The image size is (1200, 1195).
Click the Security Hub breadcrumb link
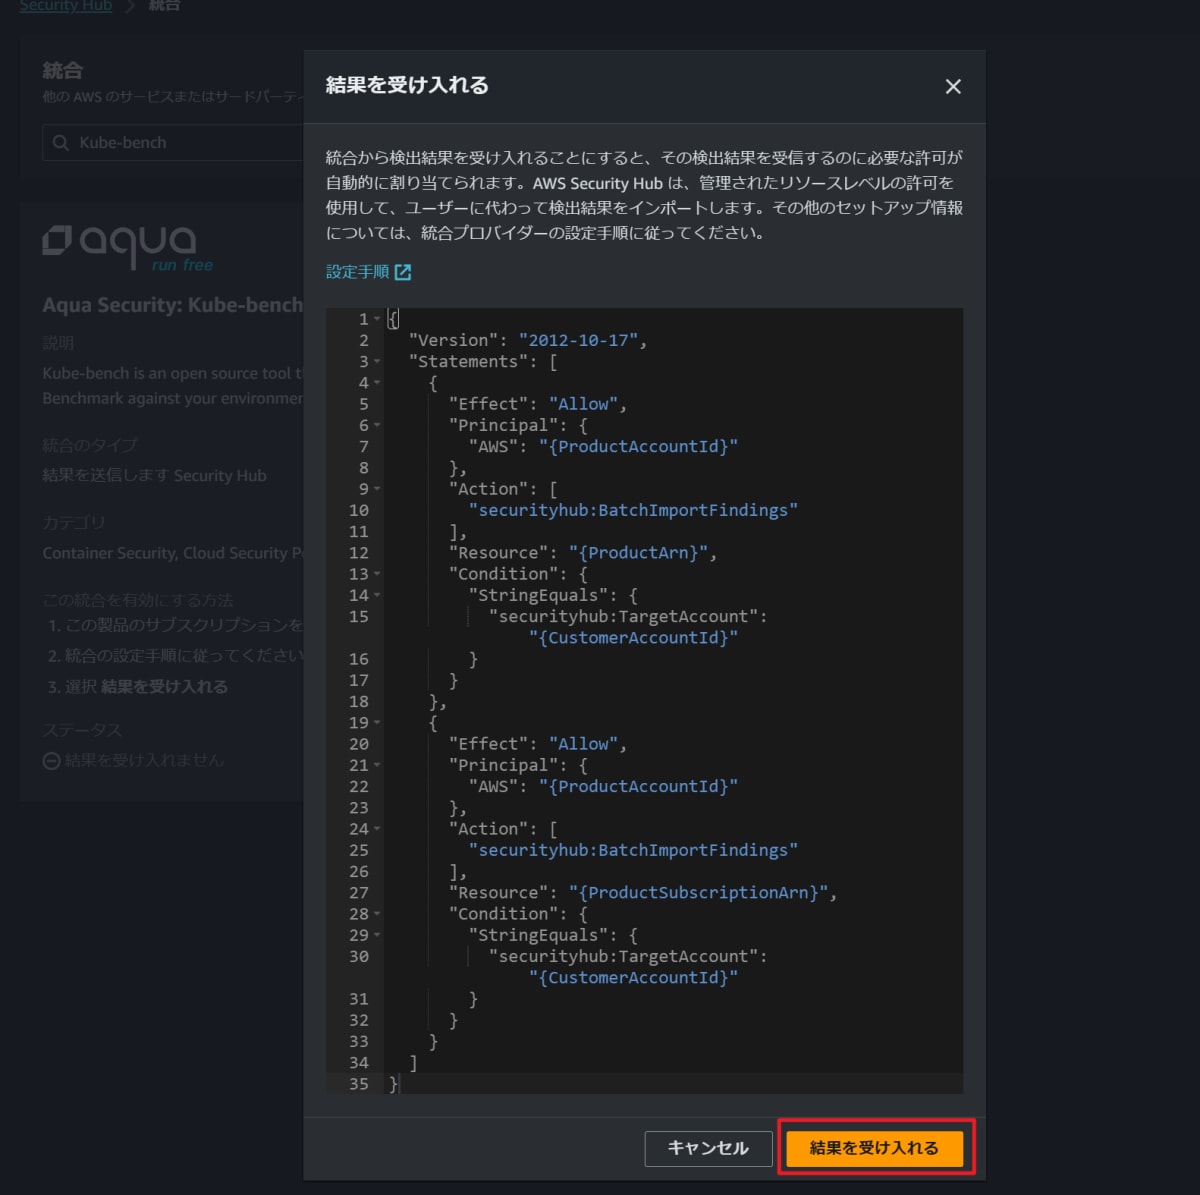(66, 6)
